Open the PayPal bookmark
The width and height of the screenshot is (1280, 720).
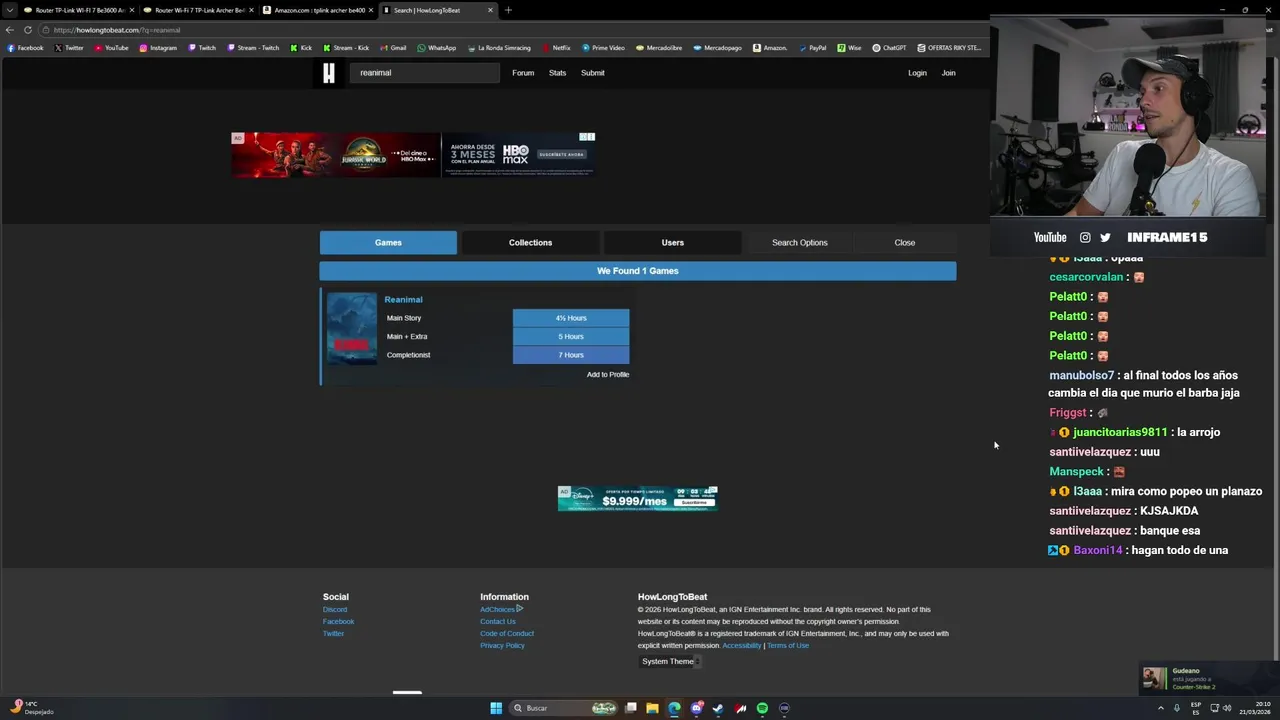(812, 48)
